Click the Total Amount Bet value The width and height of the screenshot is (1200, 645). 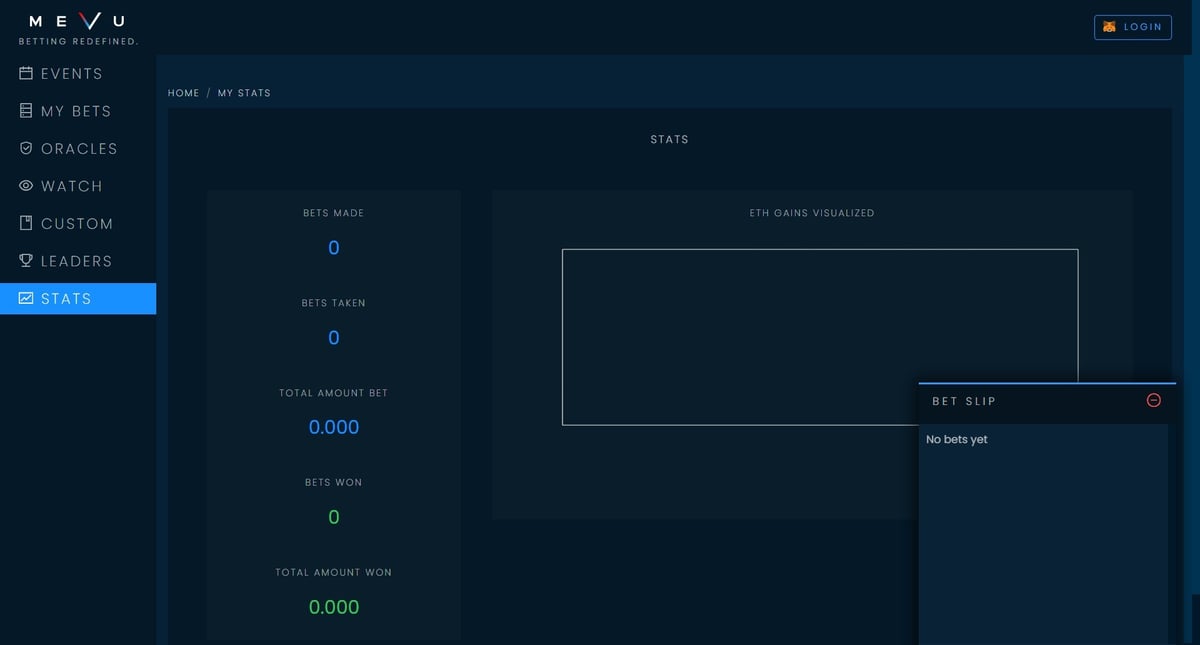point(333,427)
